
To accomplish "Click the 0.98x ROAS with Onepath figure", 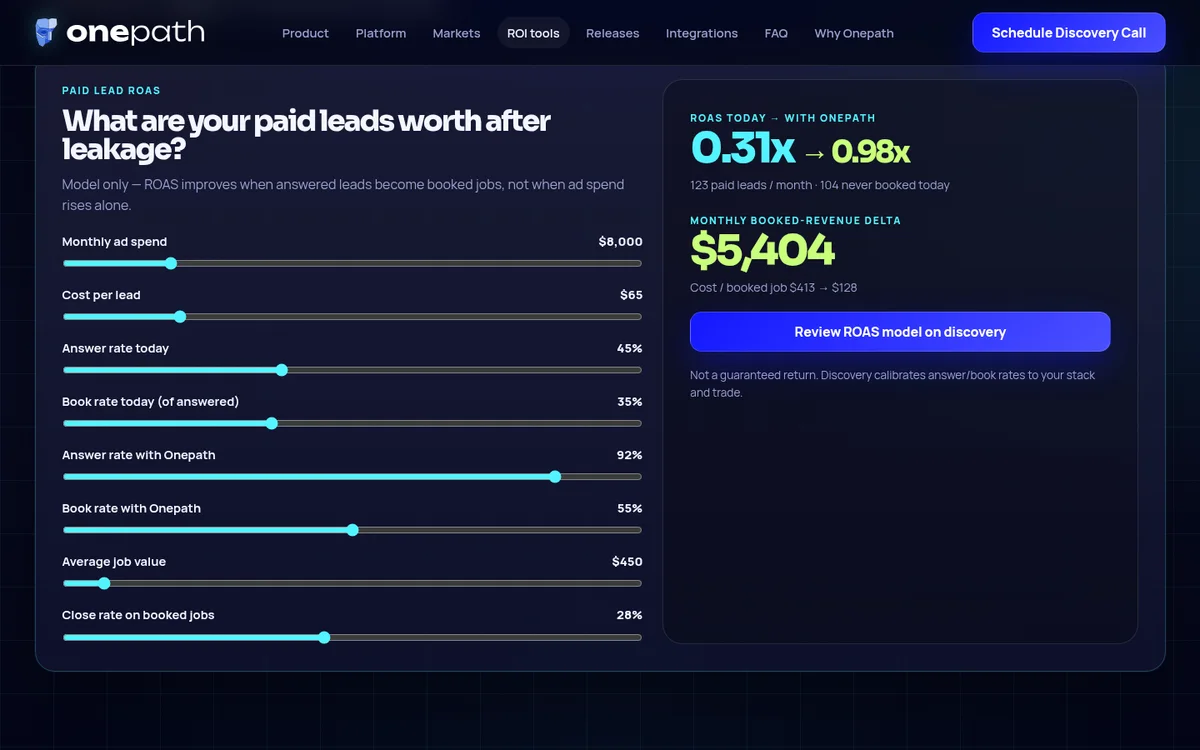I will click(871, 152).
